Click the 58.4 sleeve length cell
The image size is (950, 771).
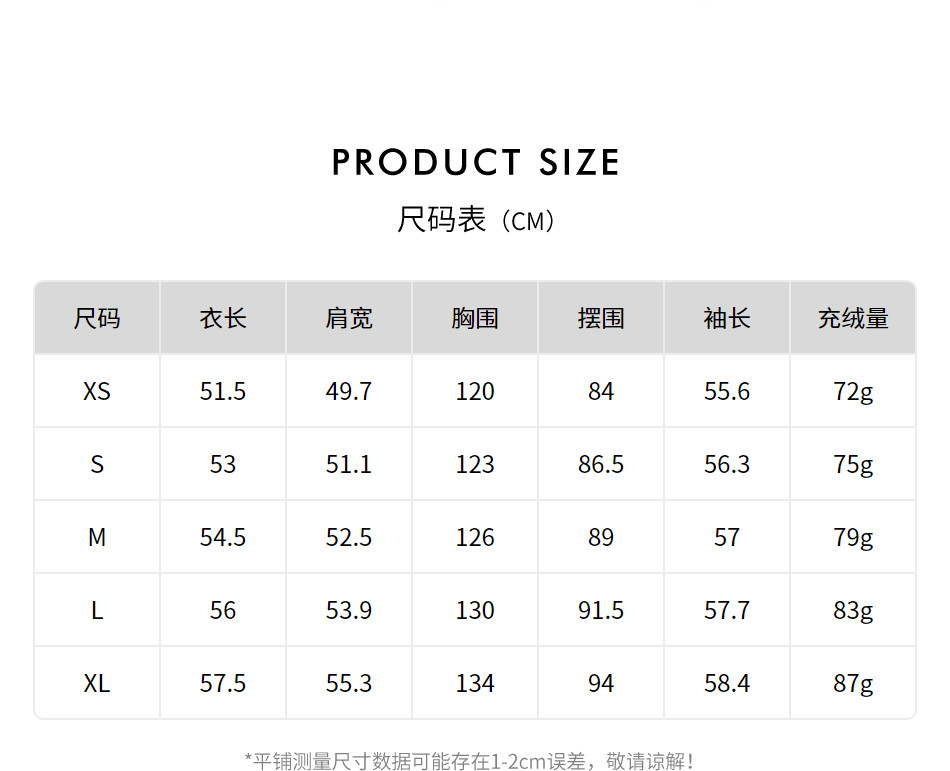click(x=727, y=683)
